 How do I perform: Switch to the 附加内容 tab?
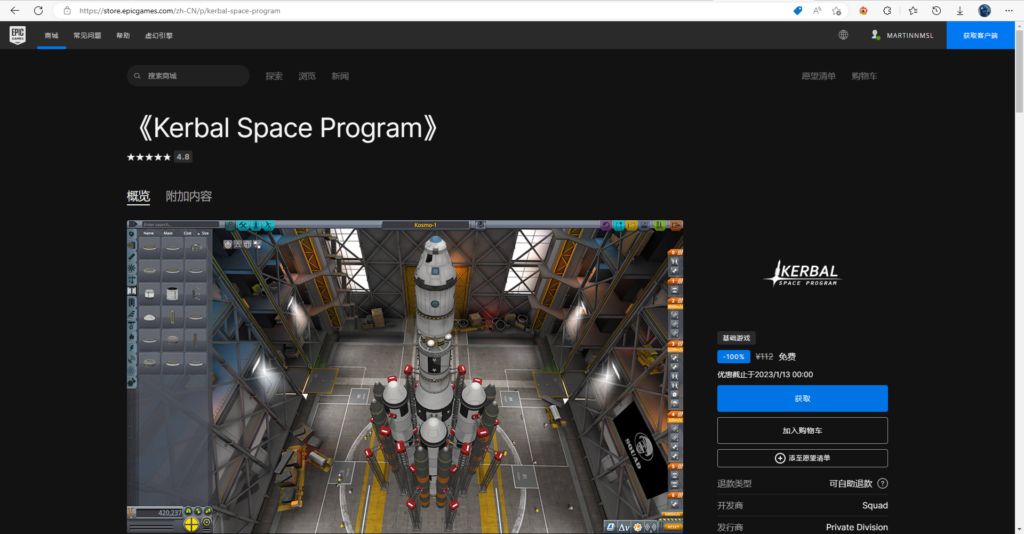coord(188,196)
